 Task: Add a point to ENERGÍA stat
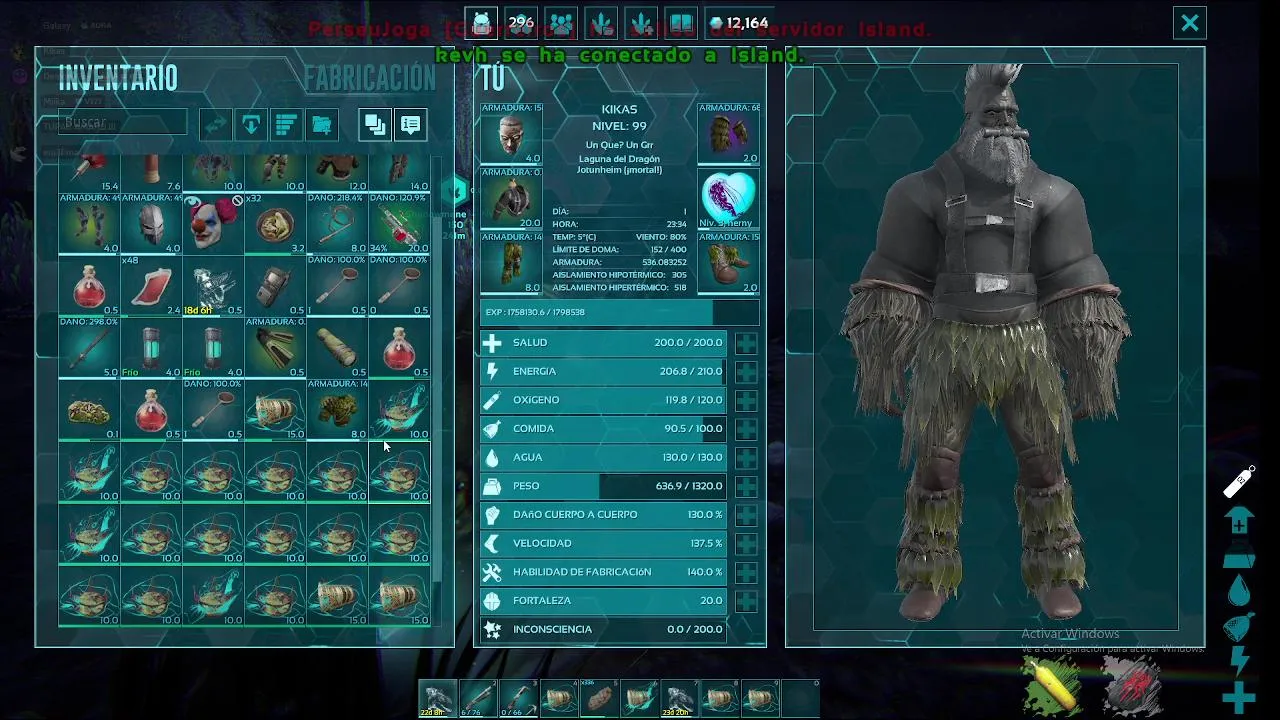(x=746, y=372)
